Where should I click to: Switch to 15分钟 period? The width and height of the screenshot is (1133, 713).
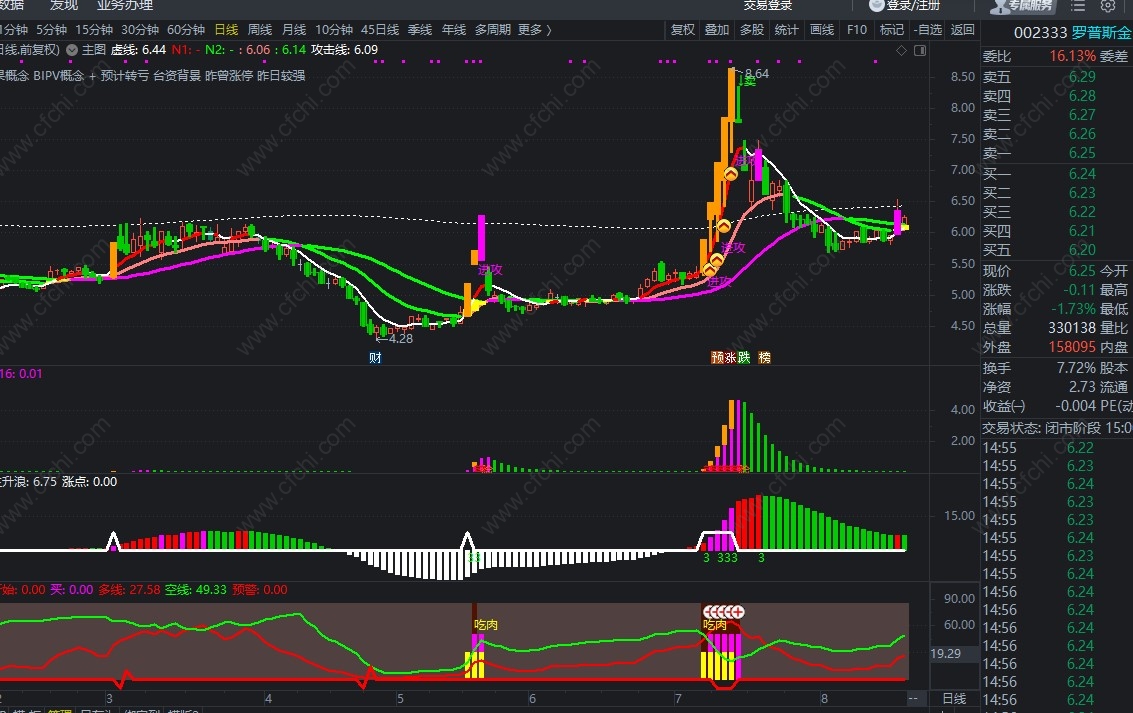pos(94,30)
